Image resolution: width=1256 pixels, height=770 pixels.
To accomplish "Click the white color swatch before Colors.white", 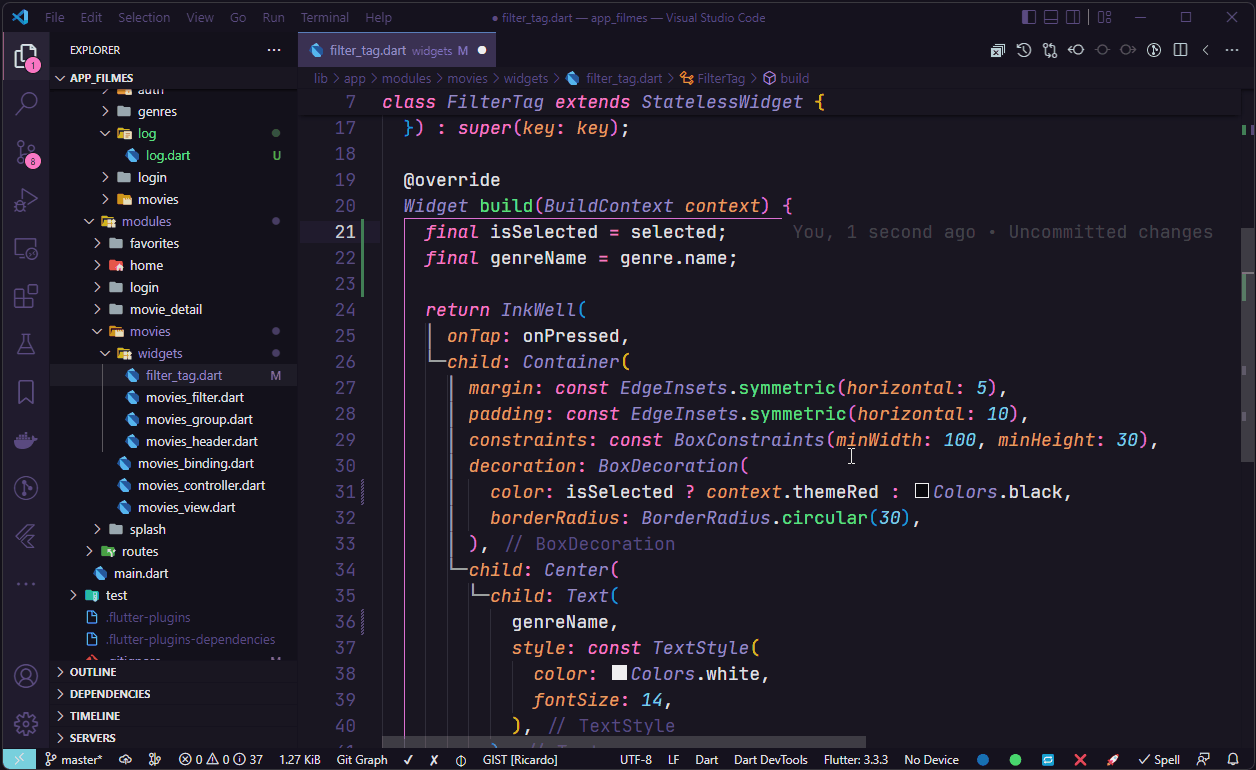I will tap(619, 673).
